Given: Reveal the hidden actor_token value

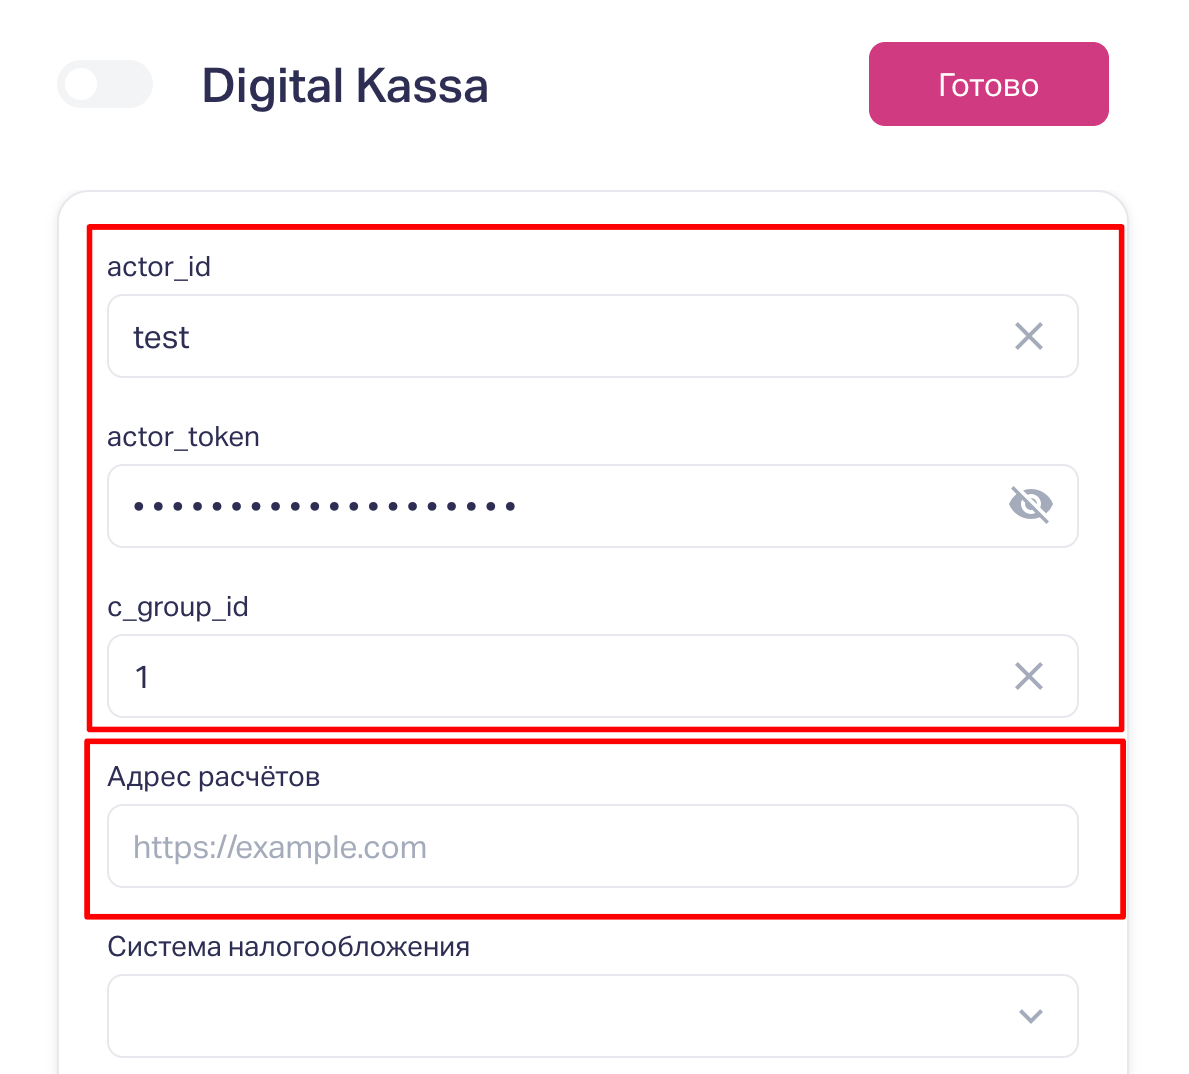Looking at the screenshot, I should 1030,506.
